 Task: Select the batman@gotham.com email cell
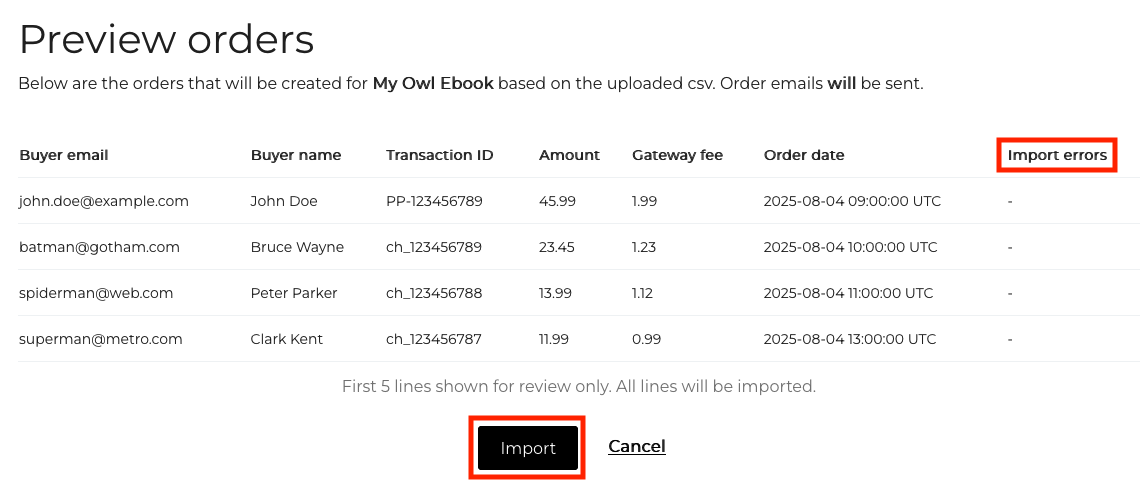point(99,247)
